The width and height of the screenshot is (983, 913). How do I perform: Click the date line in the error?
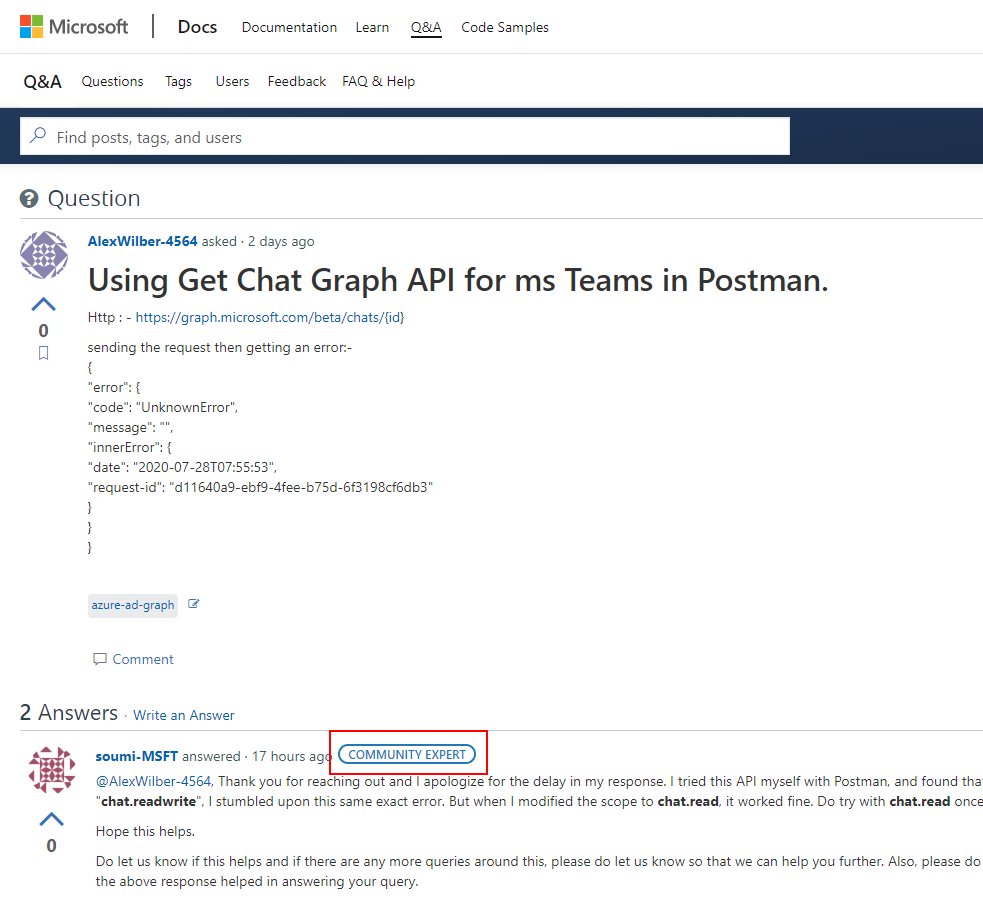coord(182,467)
